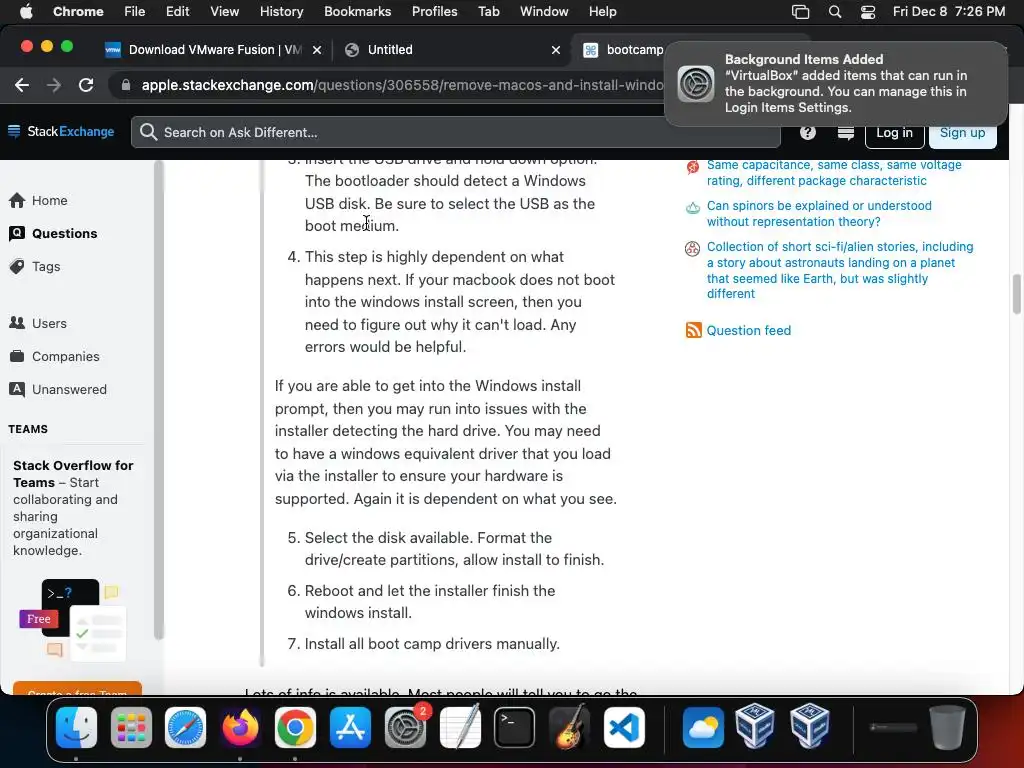Switch to the Download VMware Fusion tab
Image resolution: width=1024 pixels, height=768 pixels.
pyautogui.click(x=214, y=50)
